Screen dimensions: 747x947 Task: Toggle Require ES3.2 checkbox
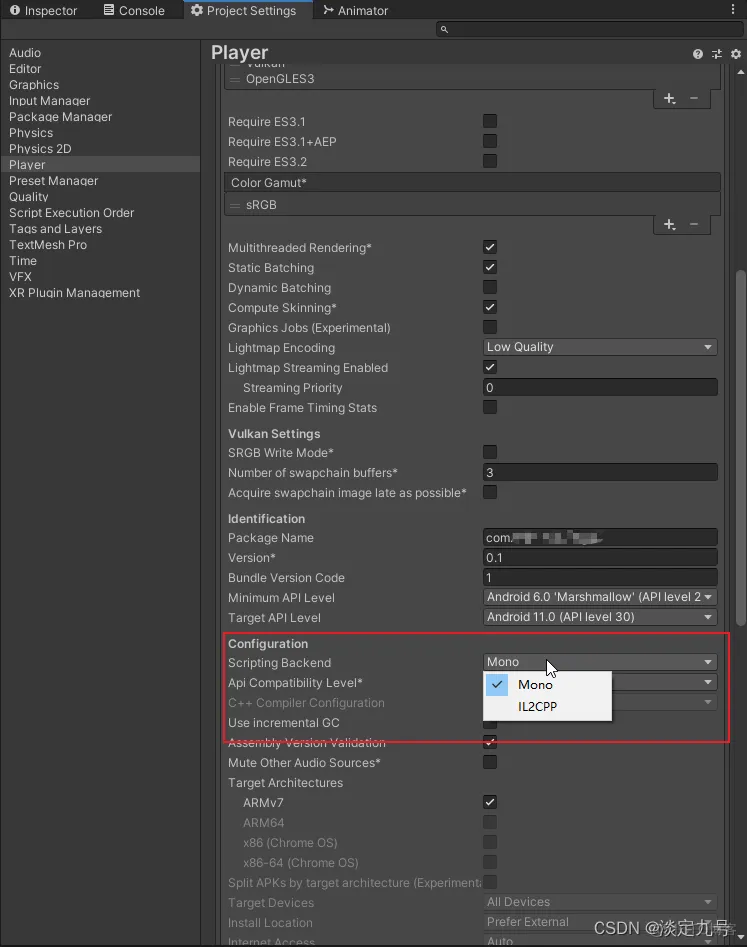[x=490, y=161]
